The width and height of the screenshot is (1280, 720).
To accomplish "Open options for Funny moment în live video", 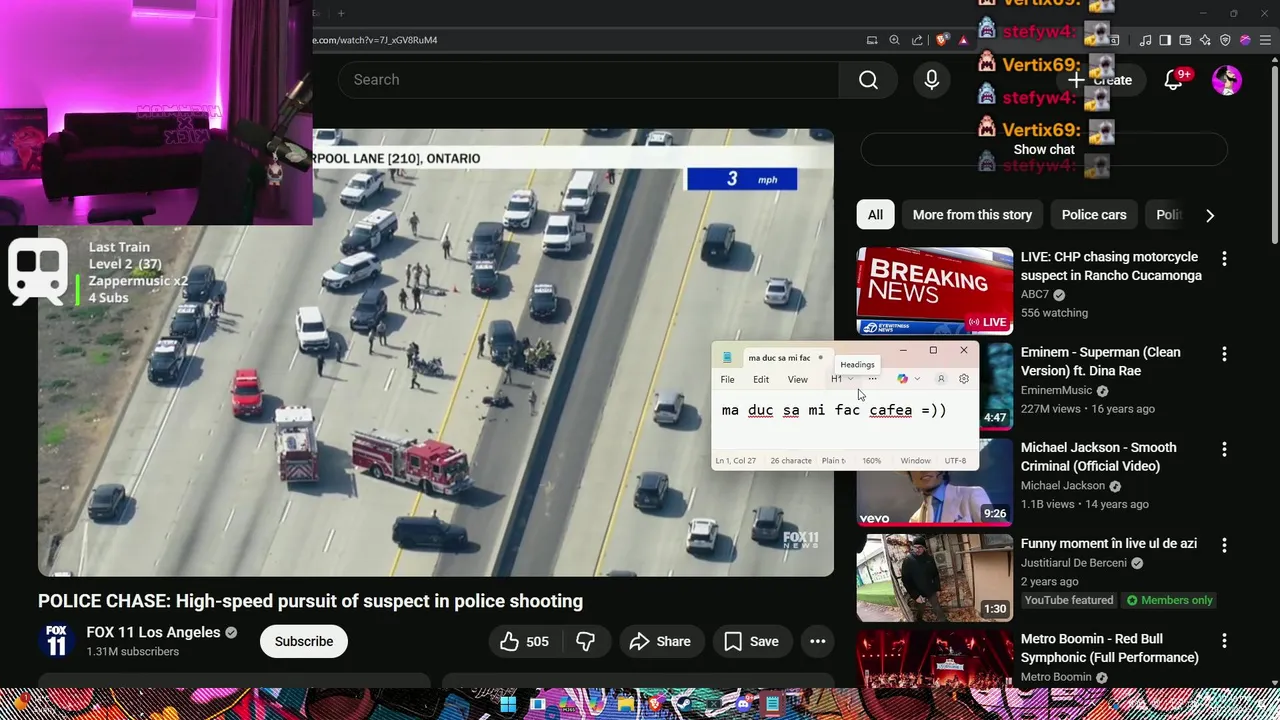I will click(1224, 545).
